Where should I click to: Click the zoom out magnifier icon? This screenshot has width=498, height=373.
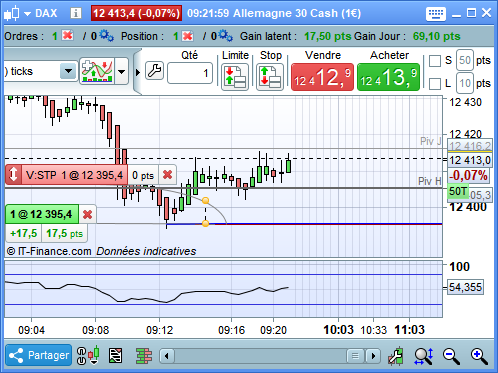click(x=452, y=356)
